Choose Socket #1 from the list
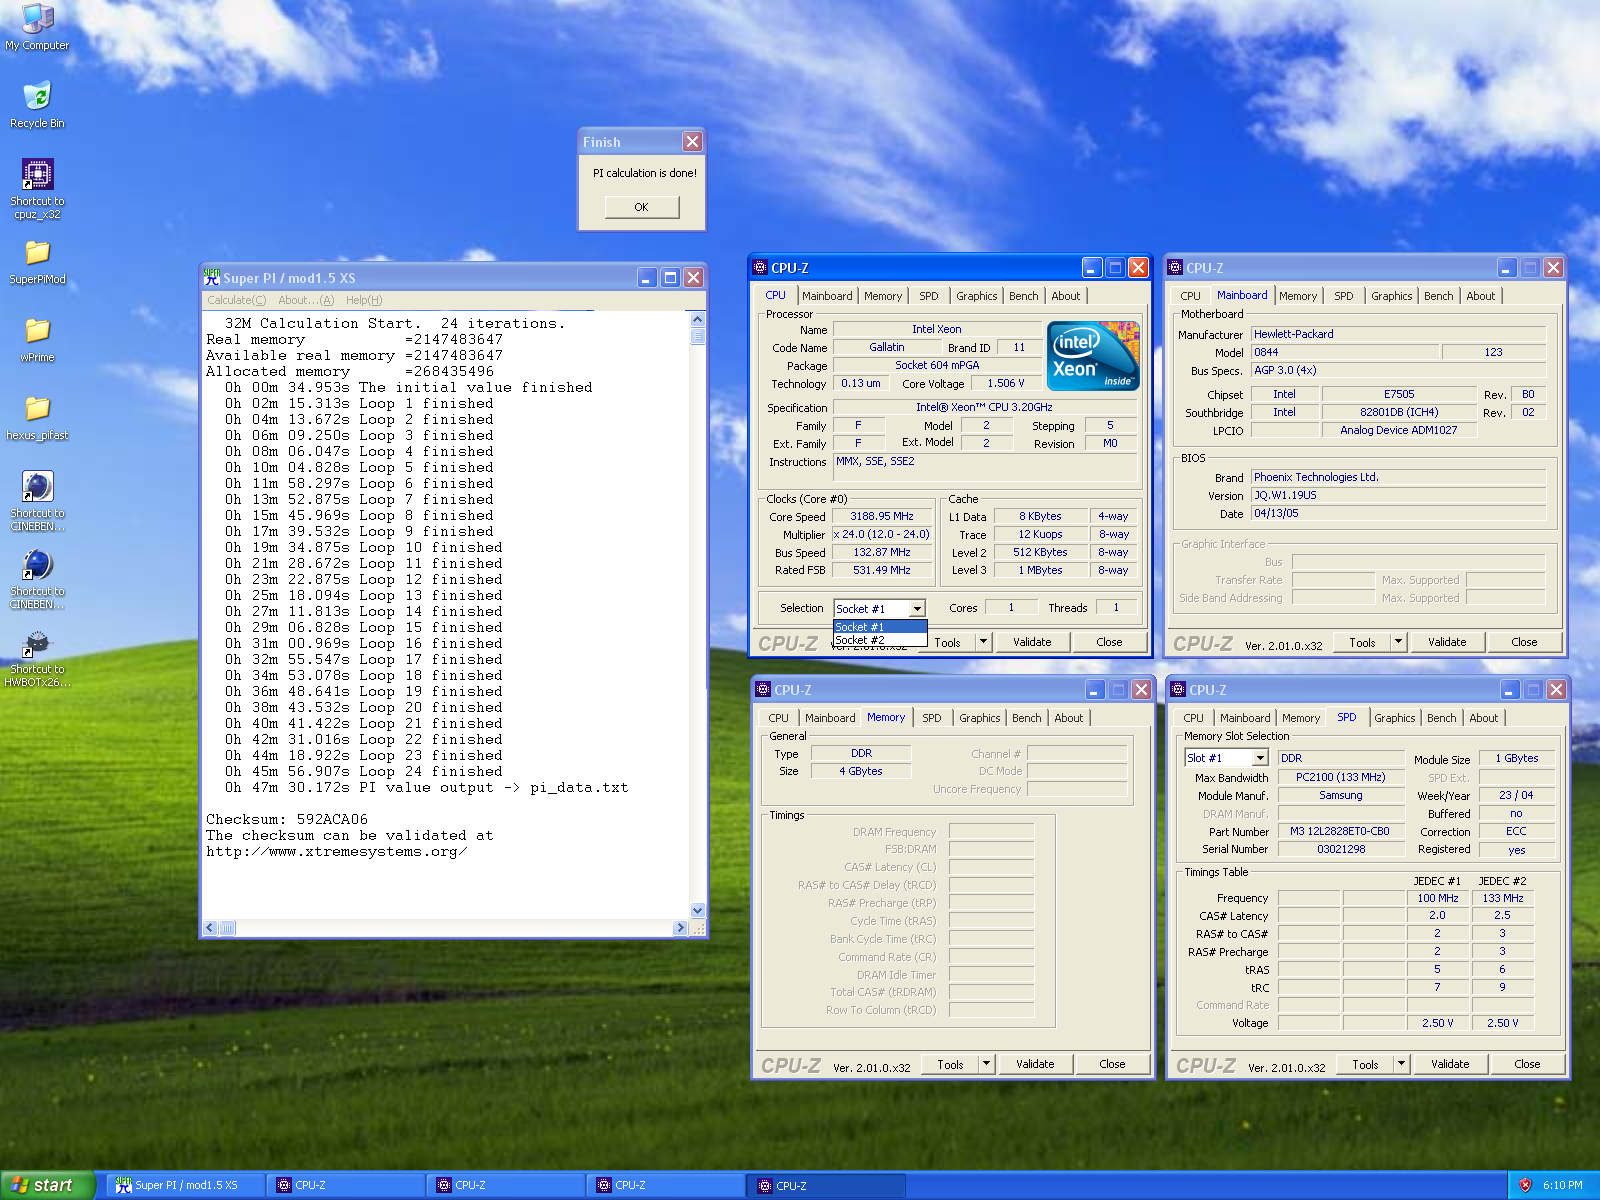1600x1200 pixels. pos(880,627)
